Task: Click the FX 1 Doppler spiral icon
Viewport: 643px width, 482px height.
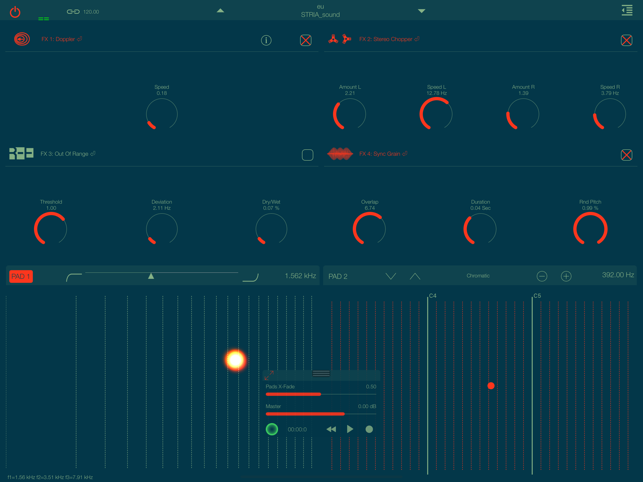Action: (x=22, y=39)
